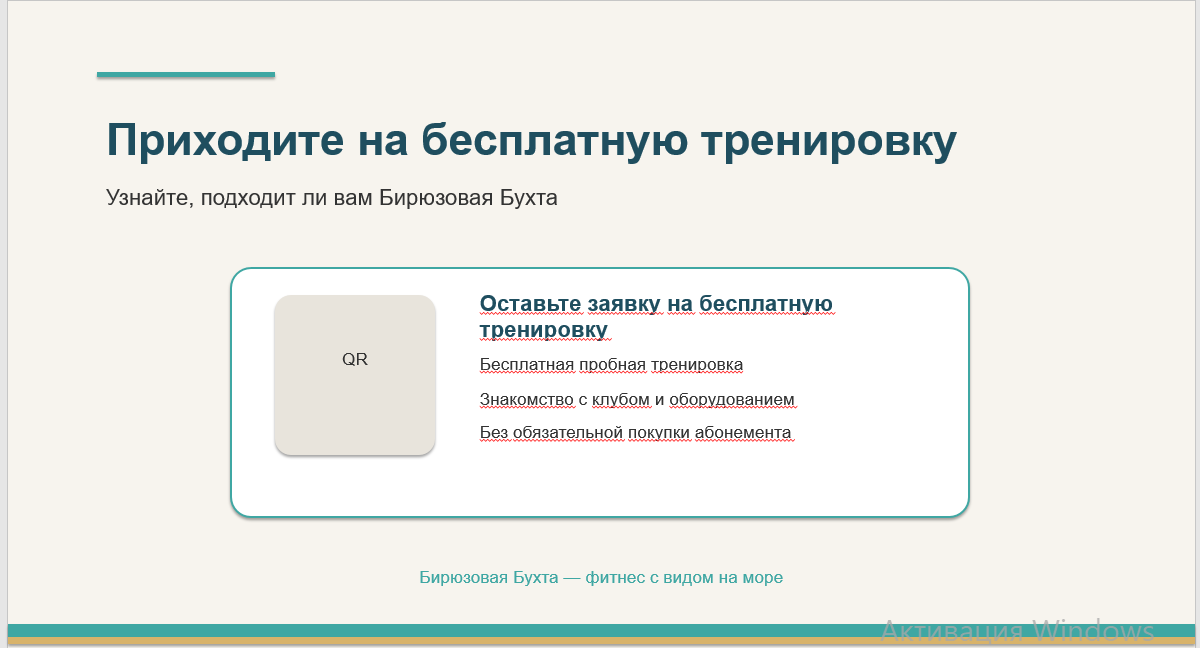Click the line 'Без обязательной покупки абонемента'
The image size is (1200, 648).
tap(635, 432)
